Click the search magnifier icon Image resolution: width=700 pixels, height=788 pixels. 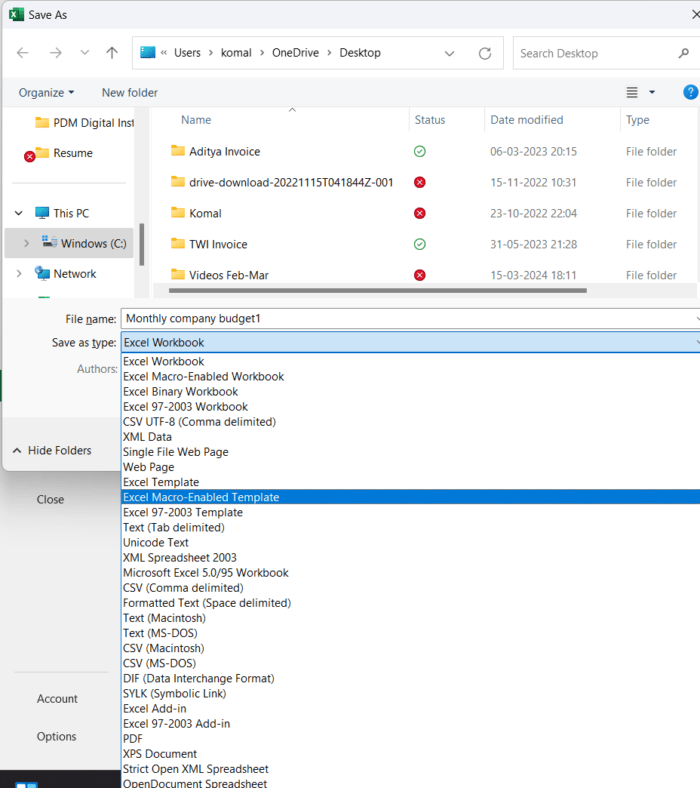tap(684, 53)
